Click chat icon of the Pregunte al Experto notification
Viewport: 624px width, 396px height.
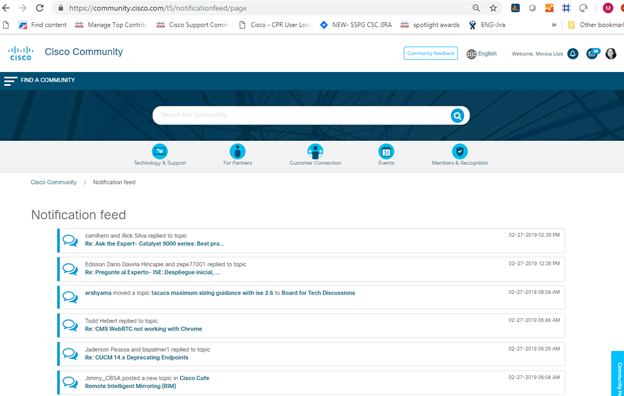(70, 269)
